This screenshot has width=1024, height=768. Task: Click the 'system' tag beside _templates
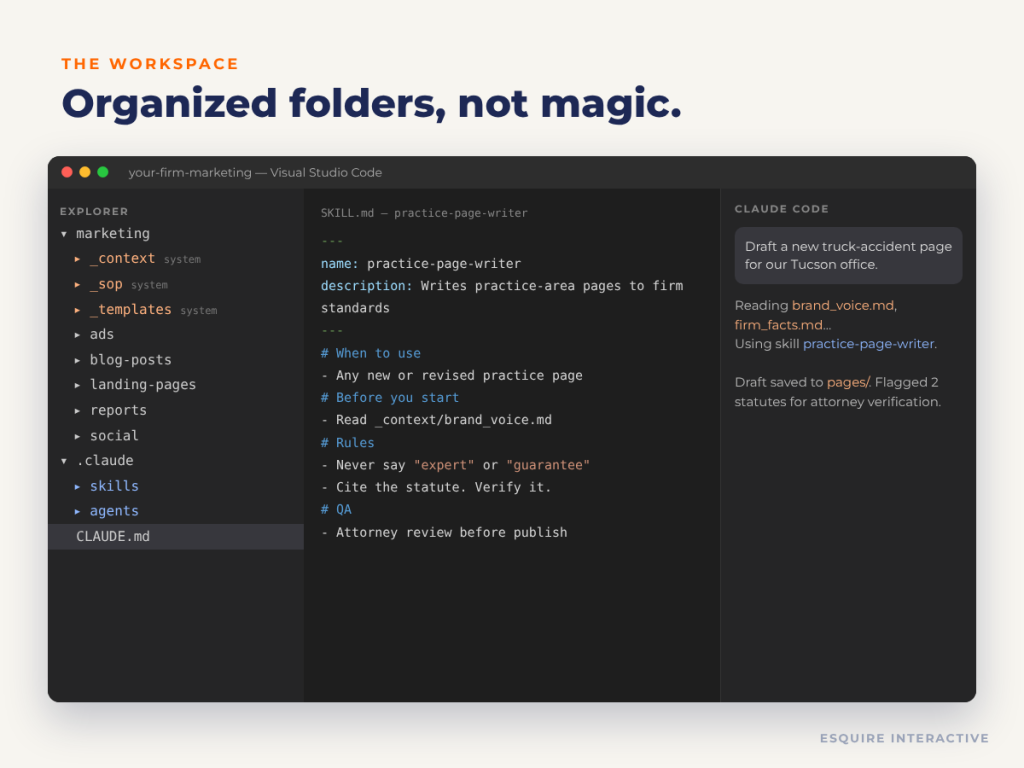(x=199, y=311)
